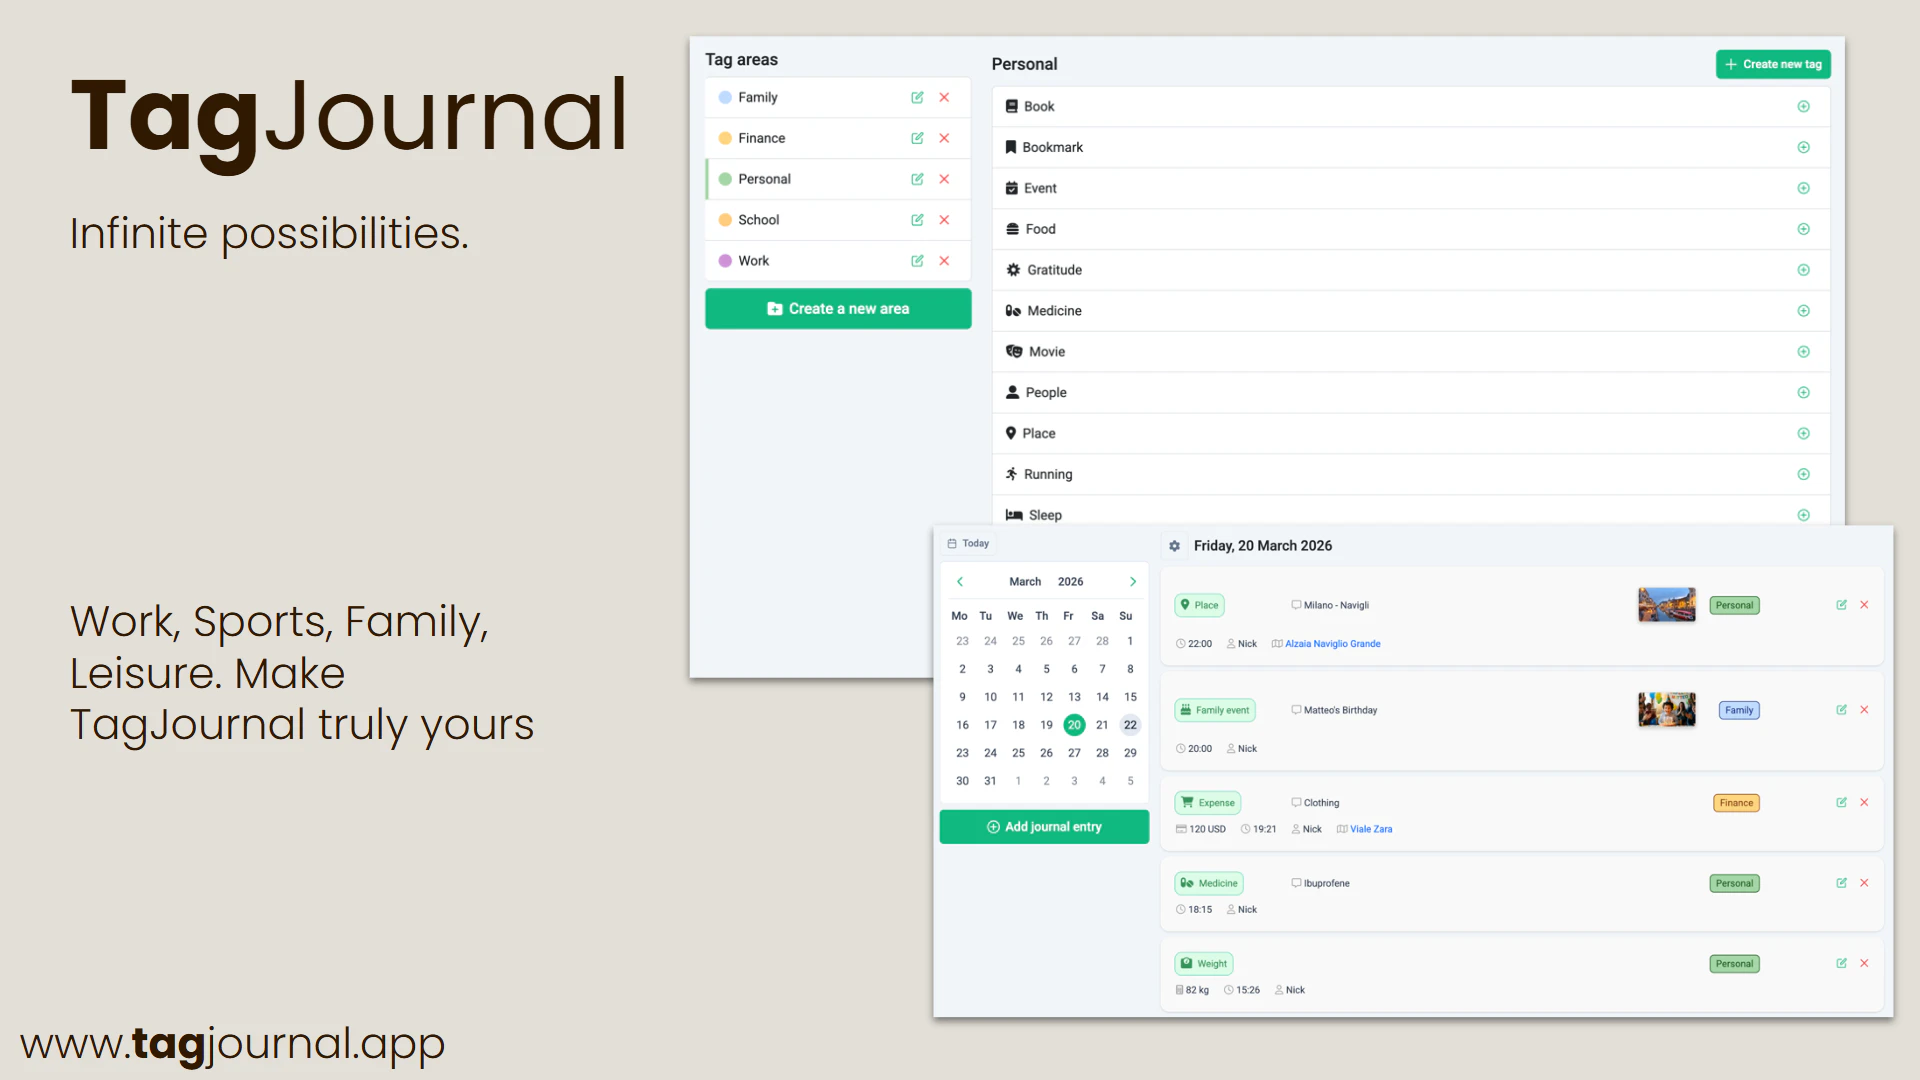The image size is (1920, 1080).
Task: Delete the Milano - Navigli place entry
Action: [x=1864, y=605]
